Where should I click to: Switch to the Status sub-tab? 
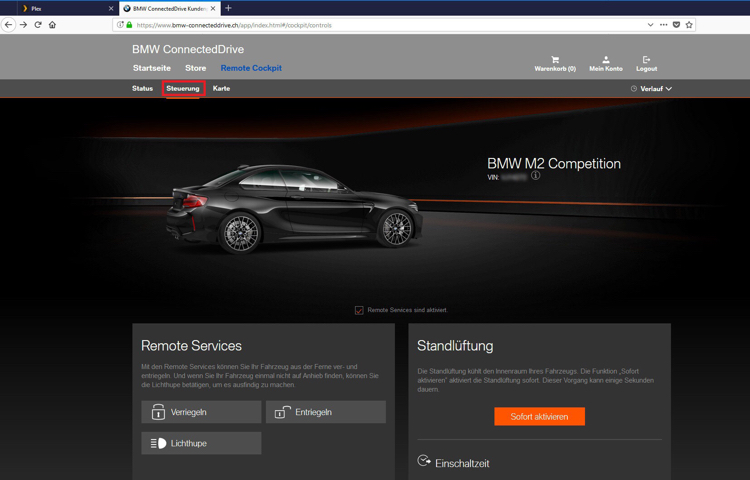click(x=143, y=88)
